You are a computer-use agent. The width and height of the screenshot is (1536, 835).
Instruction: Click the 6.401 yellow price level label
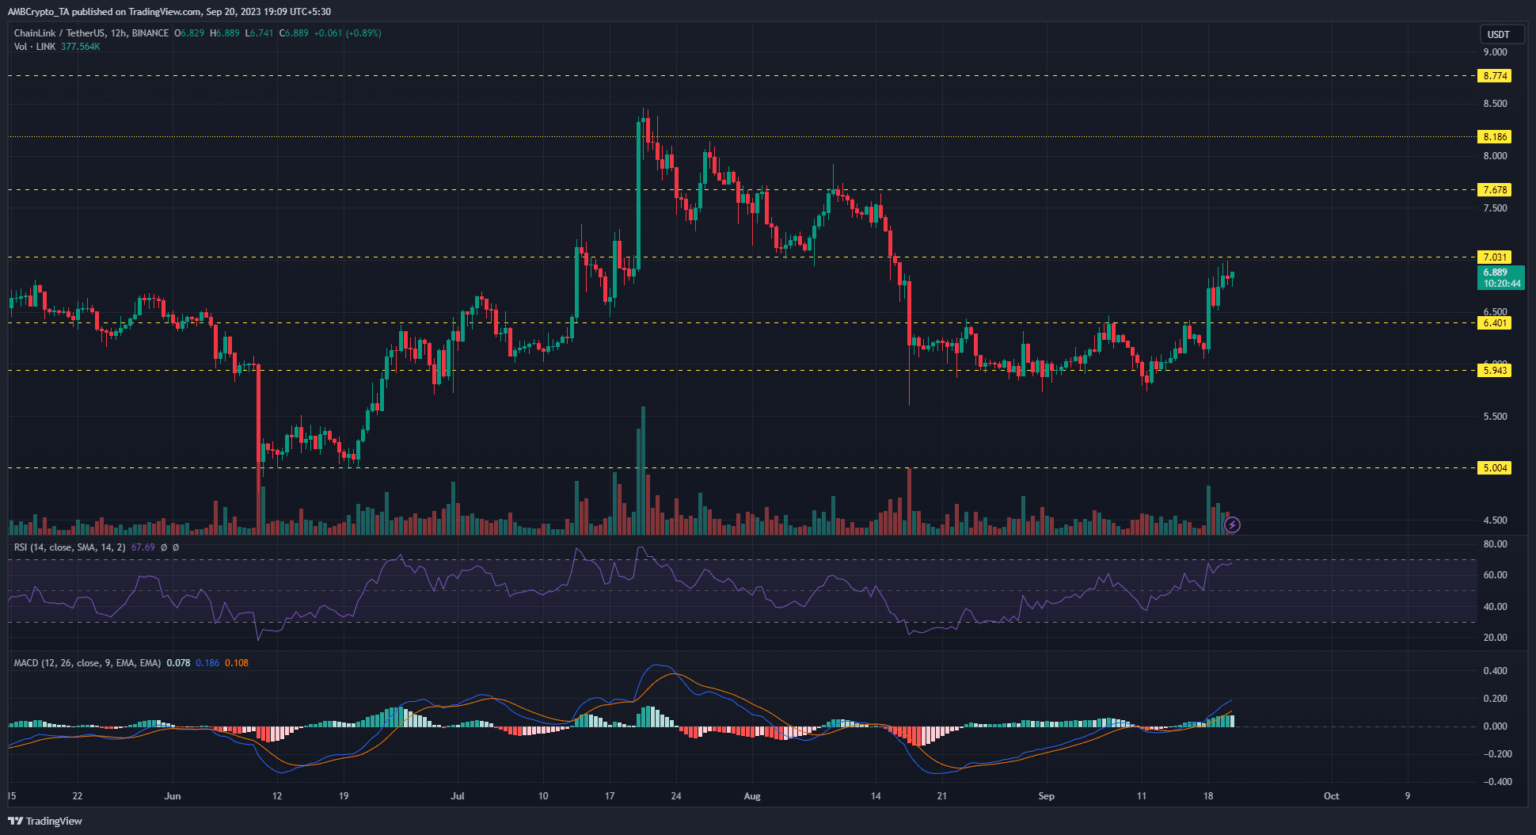(x=1495, y=323)
